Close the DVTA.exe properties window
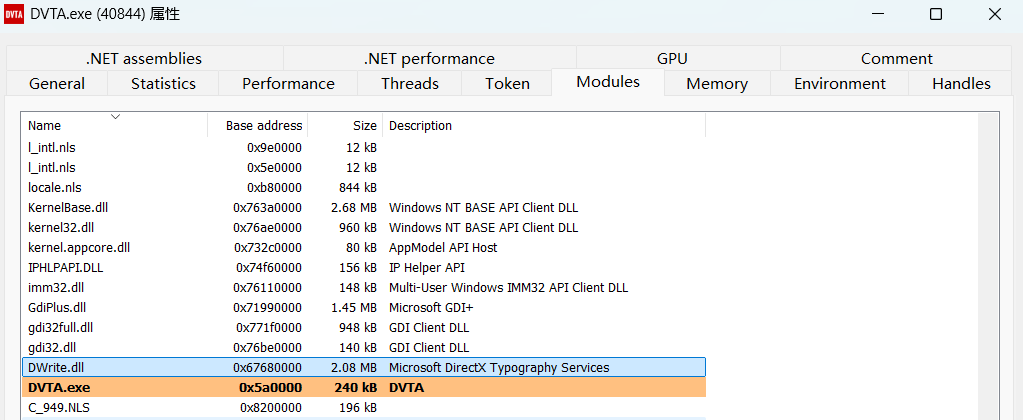This screenshot has width=1023, height=420. [x=995, y=15]
